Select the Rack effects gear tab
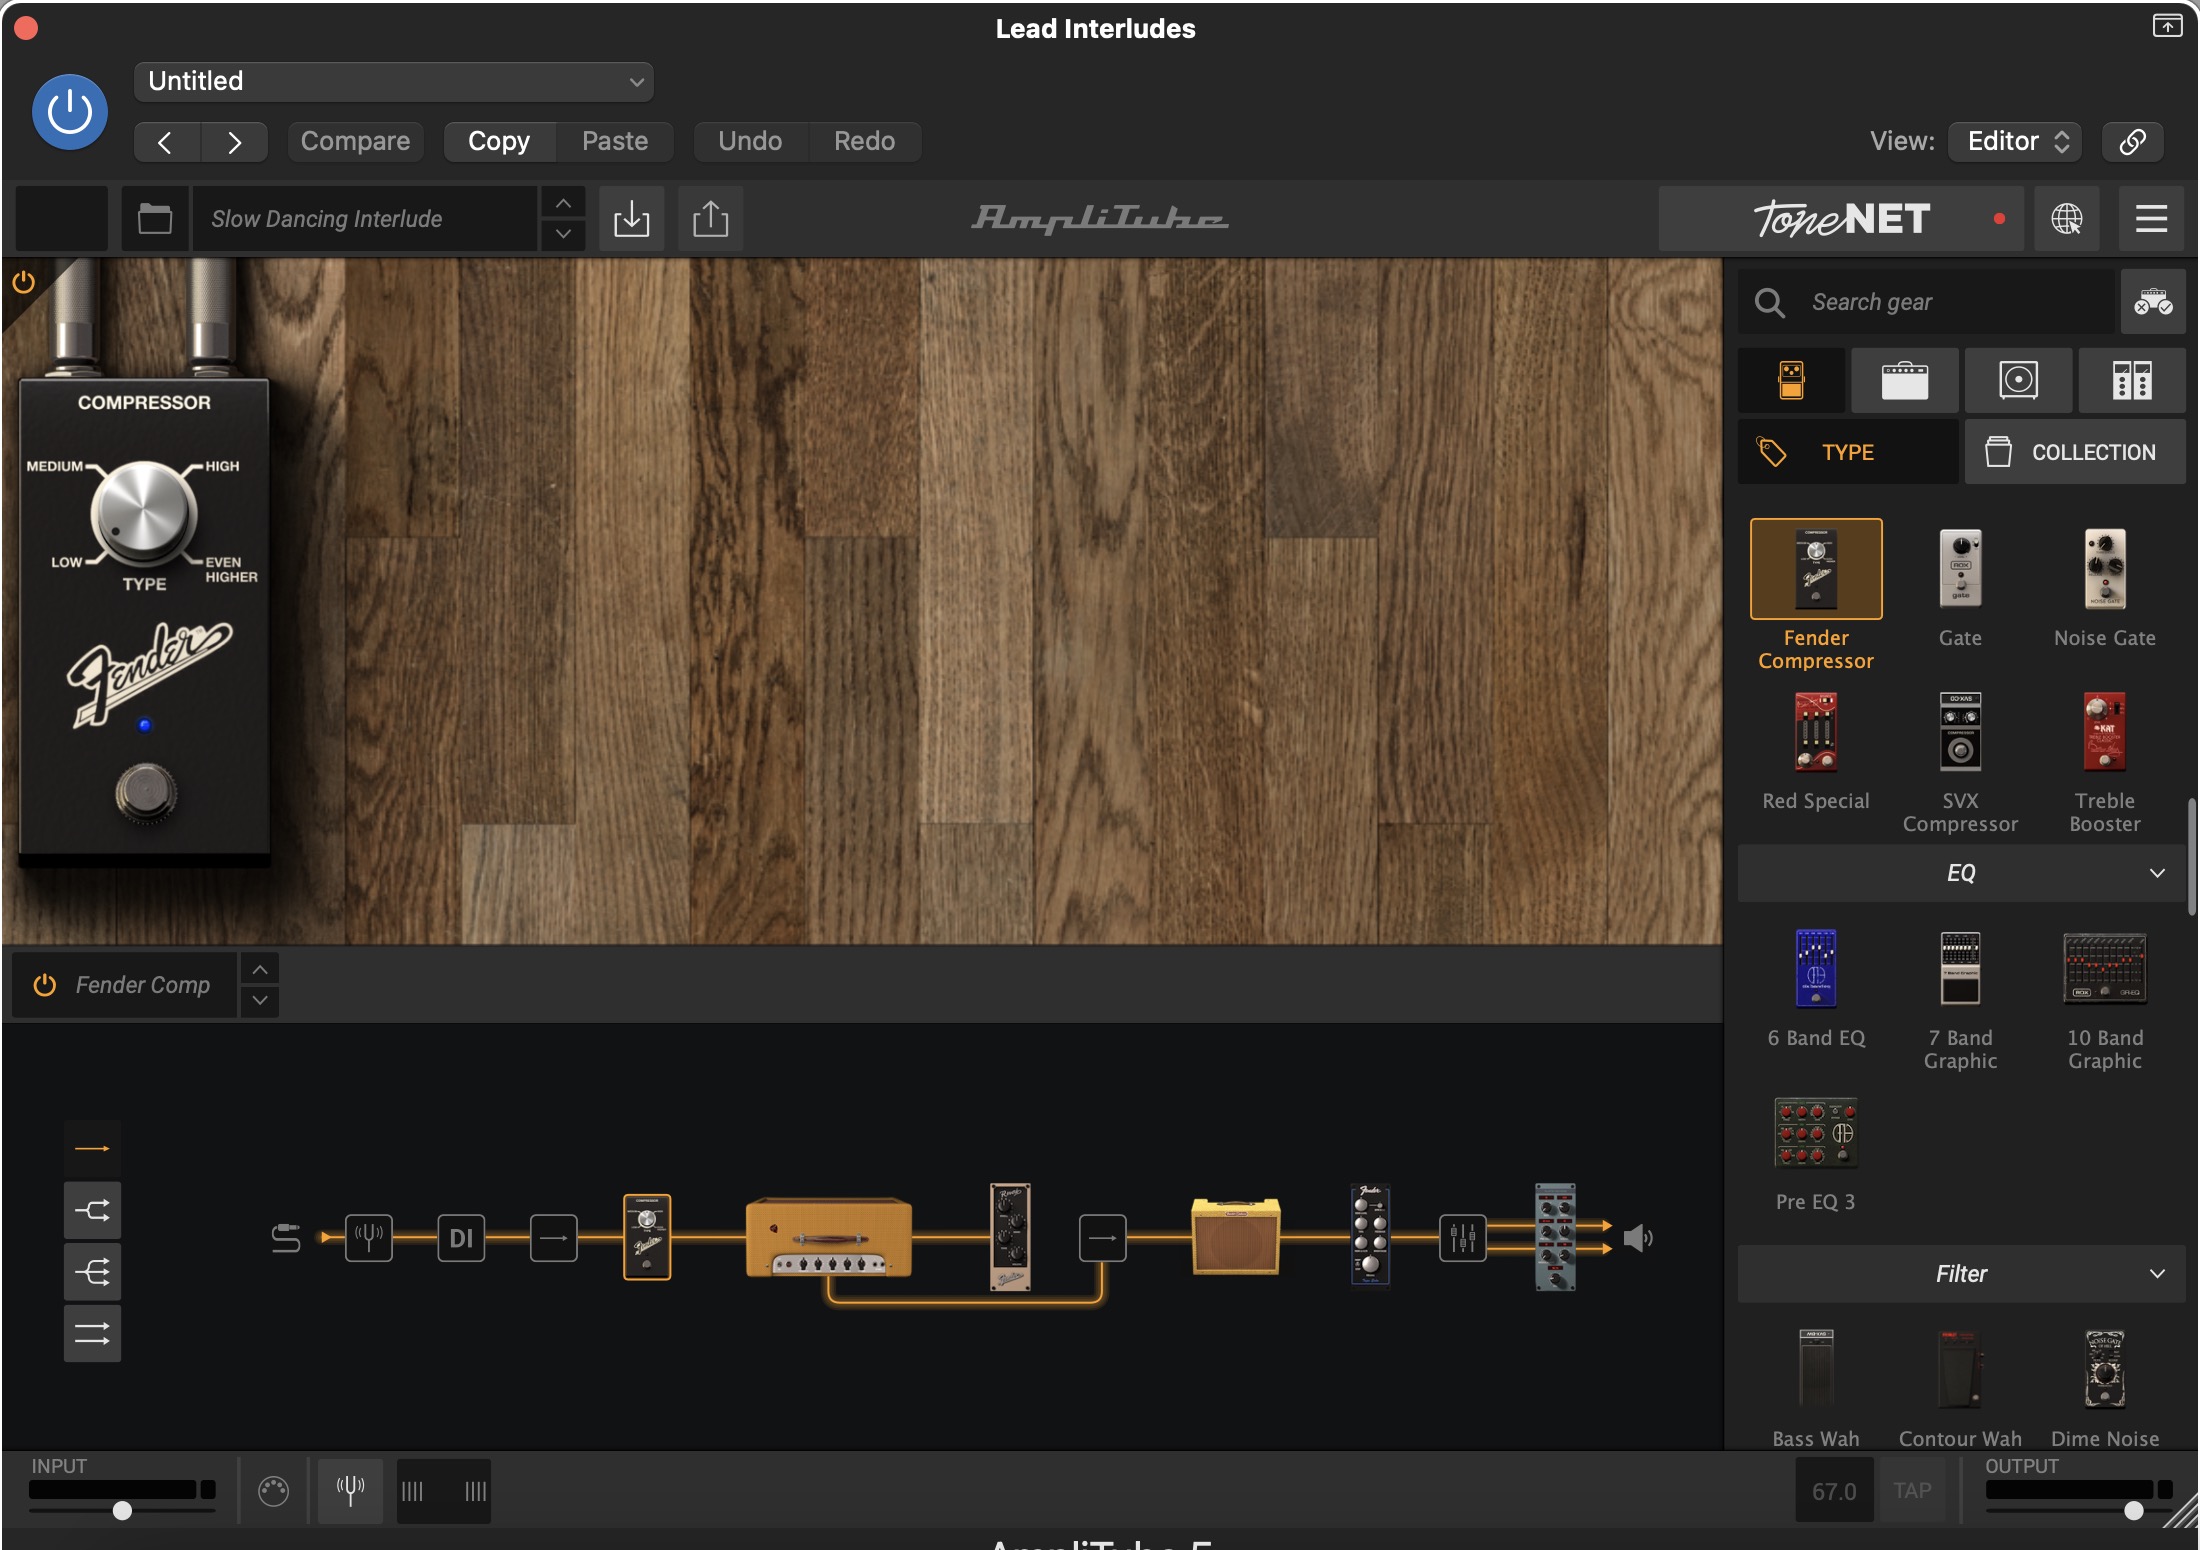The width and height of the screenshot is (2200, 1550). point(2132,380)
